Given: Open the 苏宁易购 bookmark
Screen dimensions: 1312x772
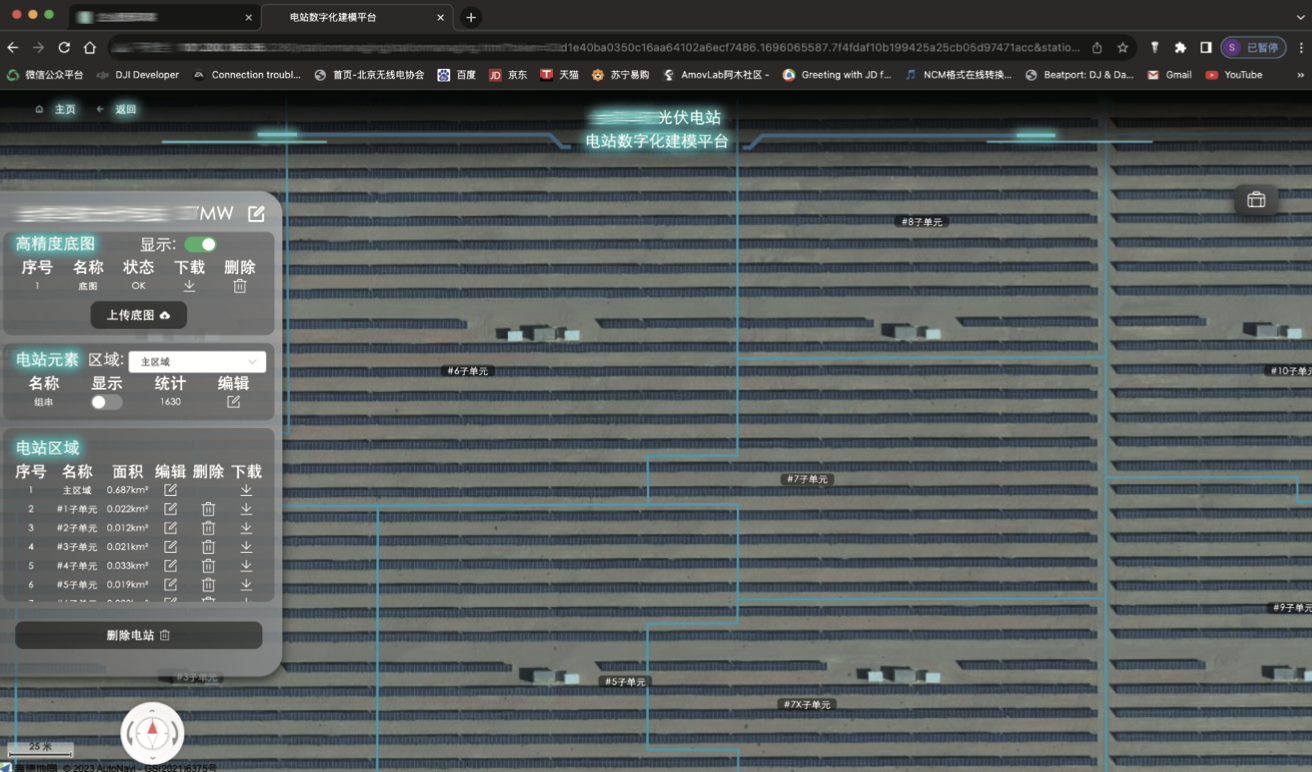Looking at the screenshot, I should [620, 75].
